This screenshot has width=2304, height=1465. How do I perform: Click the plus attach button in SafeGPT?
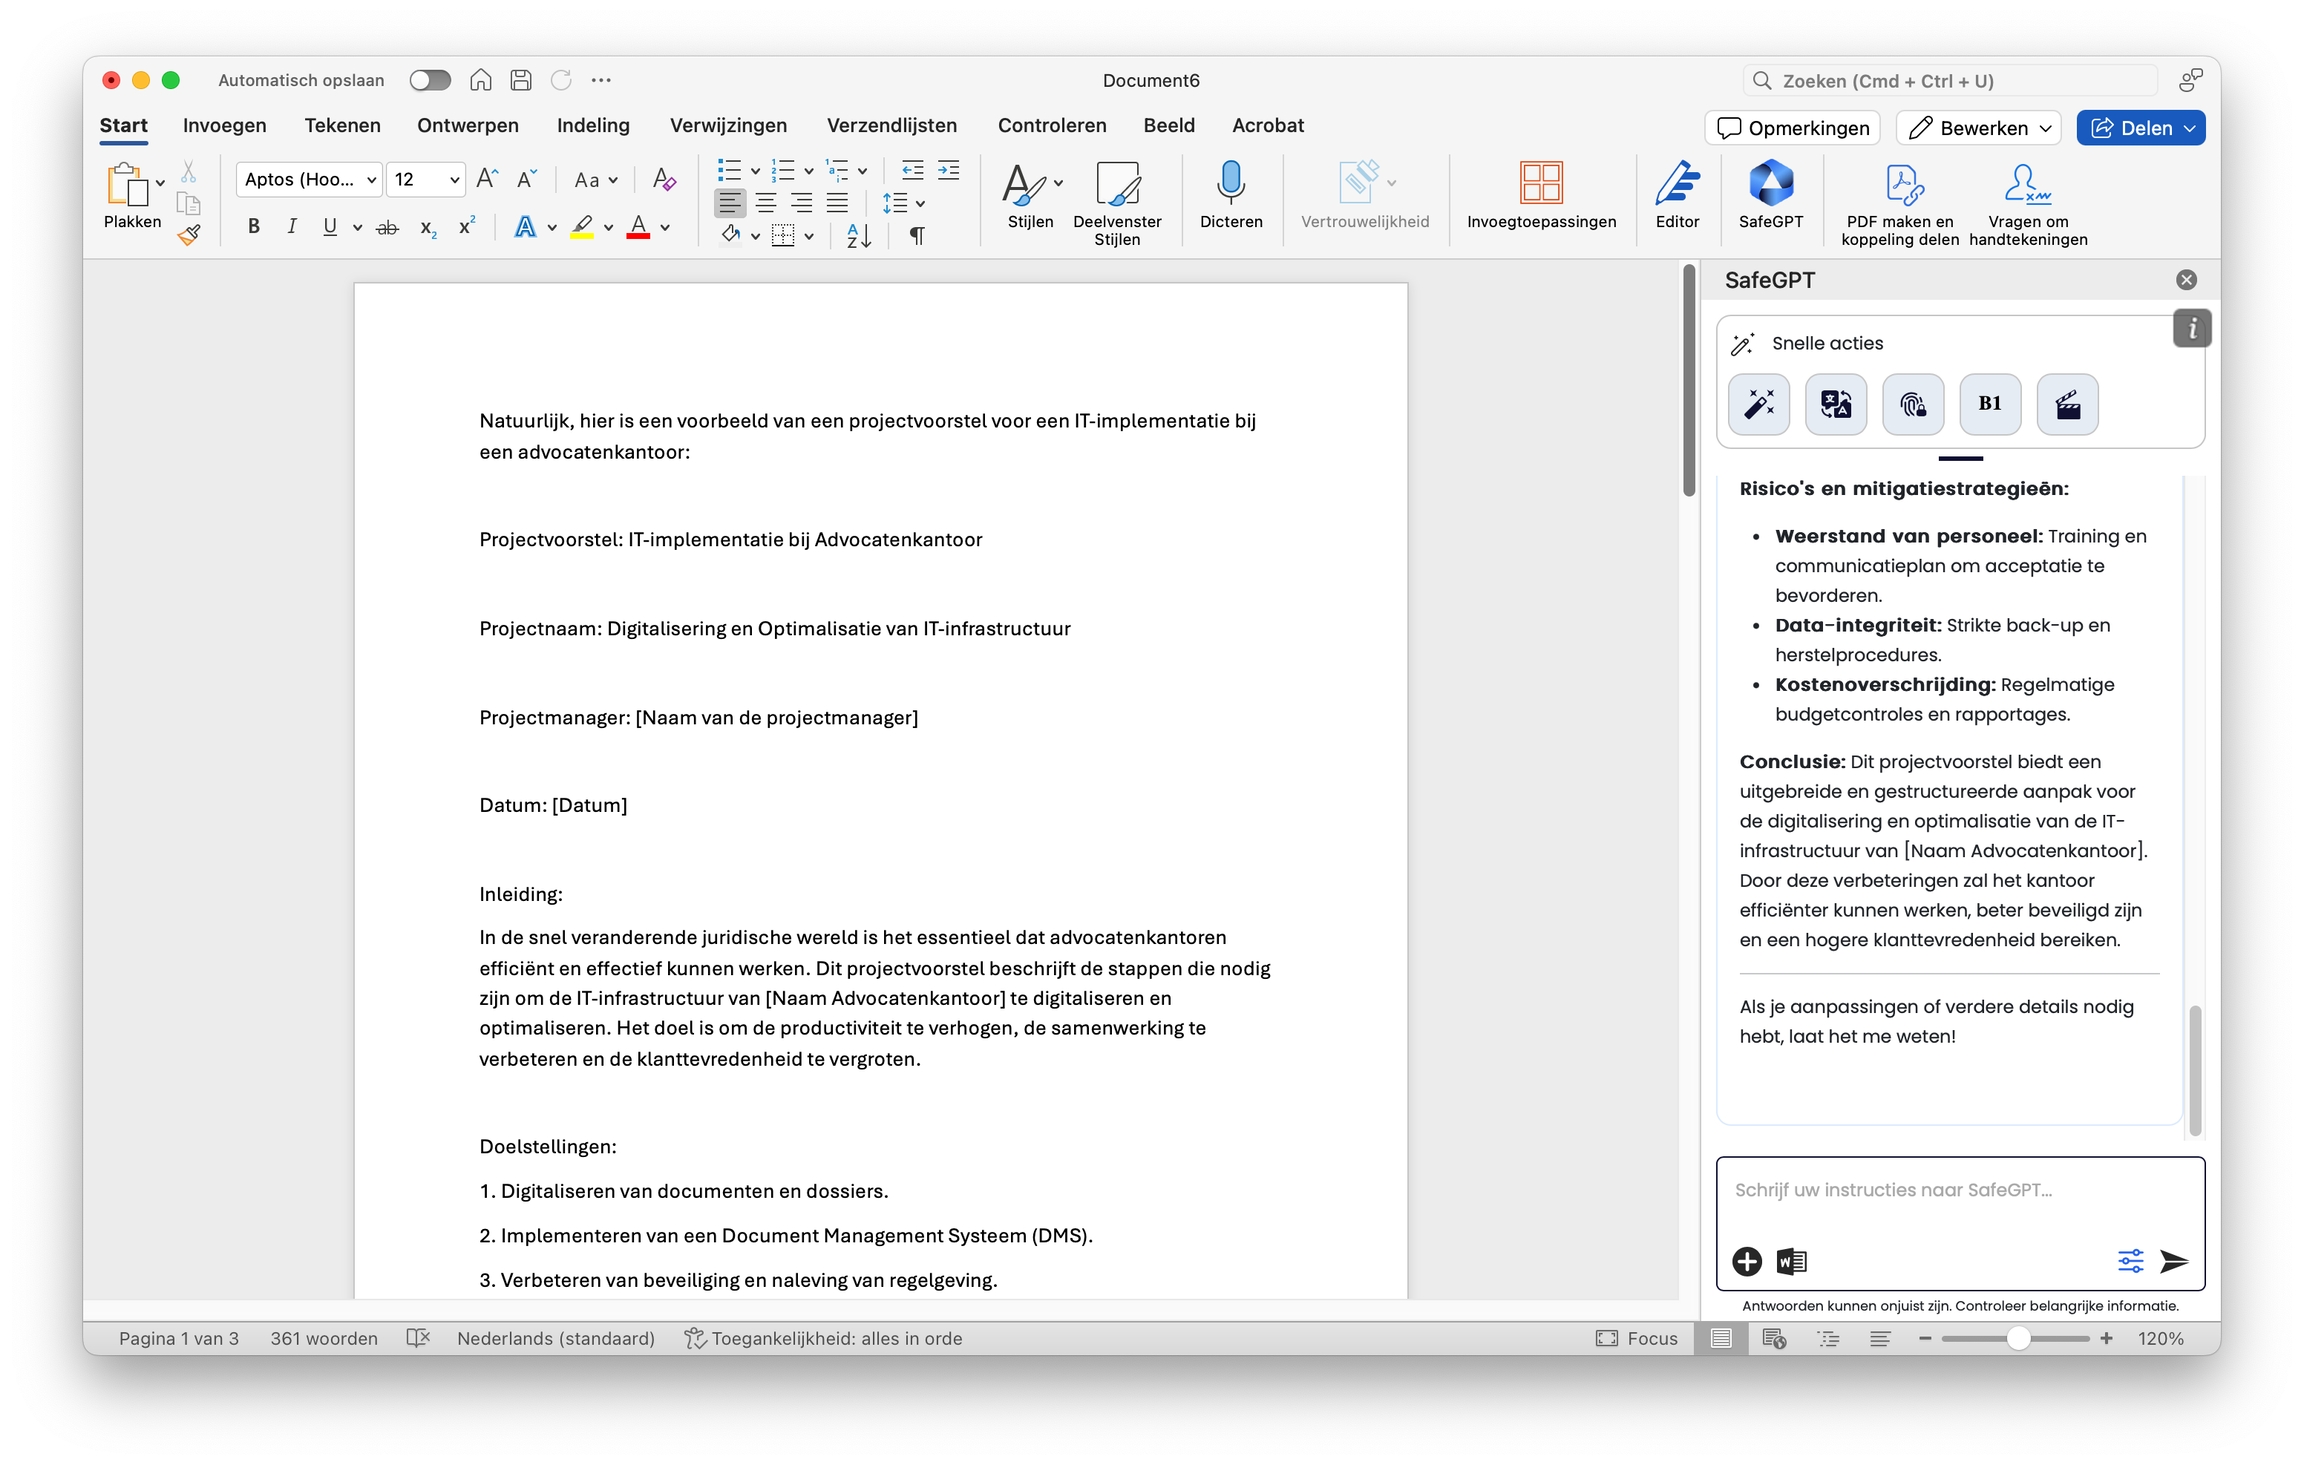[x=1747, y=1261]
